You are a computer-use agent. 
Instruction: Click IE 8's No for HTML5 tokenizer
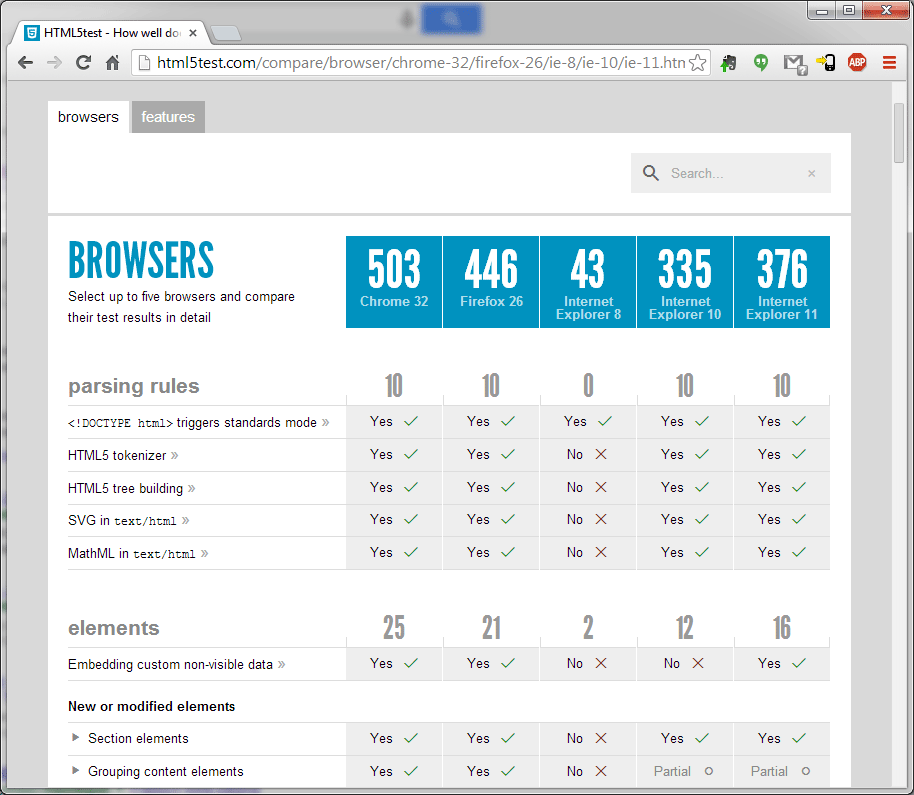[x=588, y=455]
